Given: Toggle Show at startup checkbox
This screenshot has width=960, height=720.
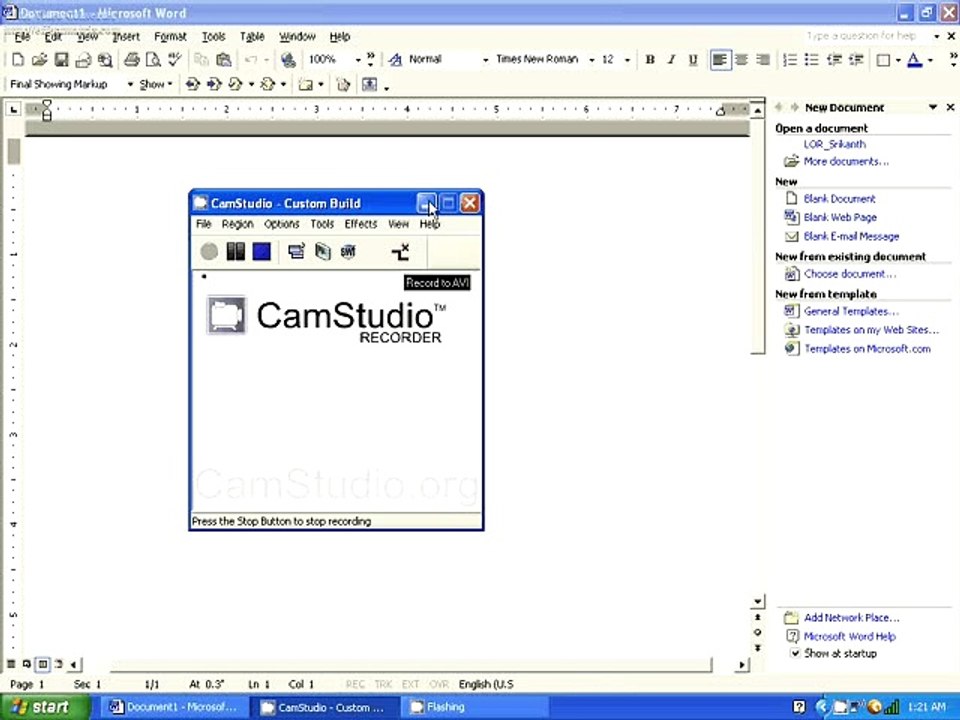Looking at the screenshot, I should click(x=795, y=653).
